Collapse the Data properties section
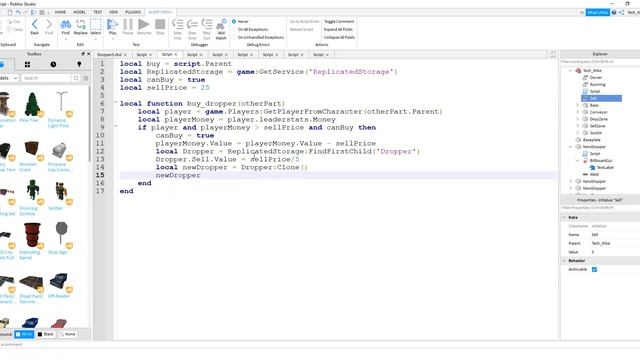This screenshot has width=640, height=360. point(564,218)
